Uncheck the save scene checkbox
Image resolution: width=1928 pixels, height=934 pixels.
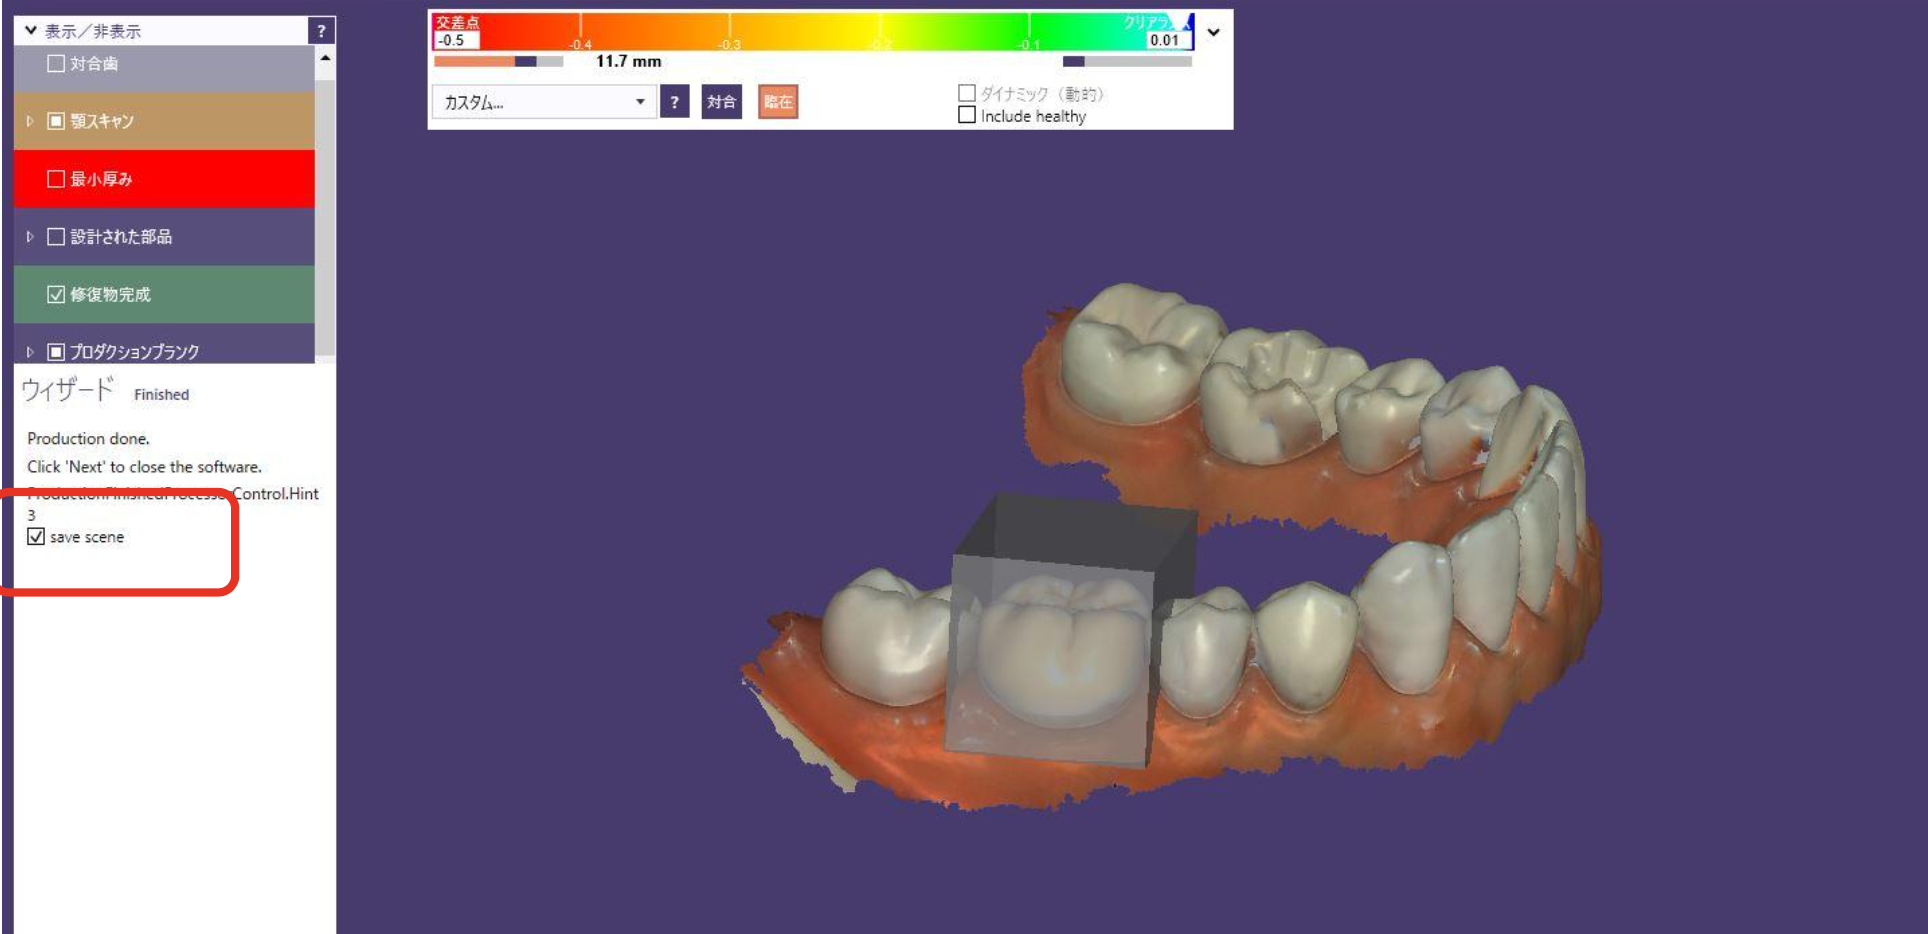[35, 537]
